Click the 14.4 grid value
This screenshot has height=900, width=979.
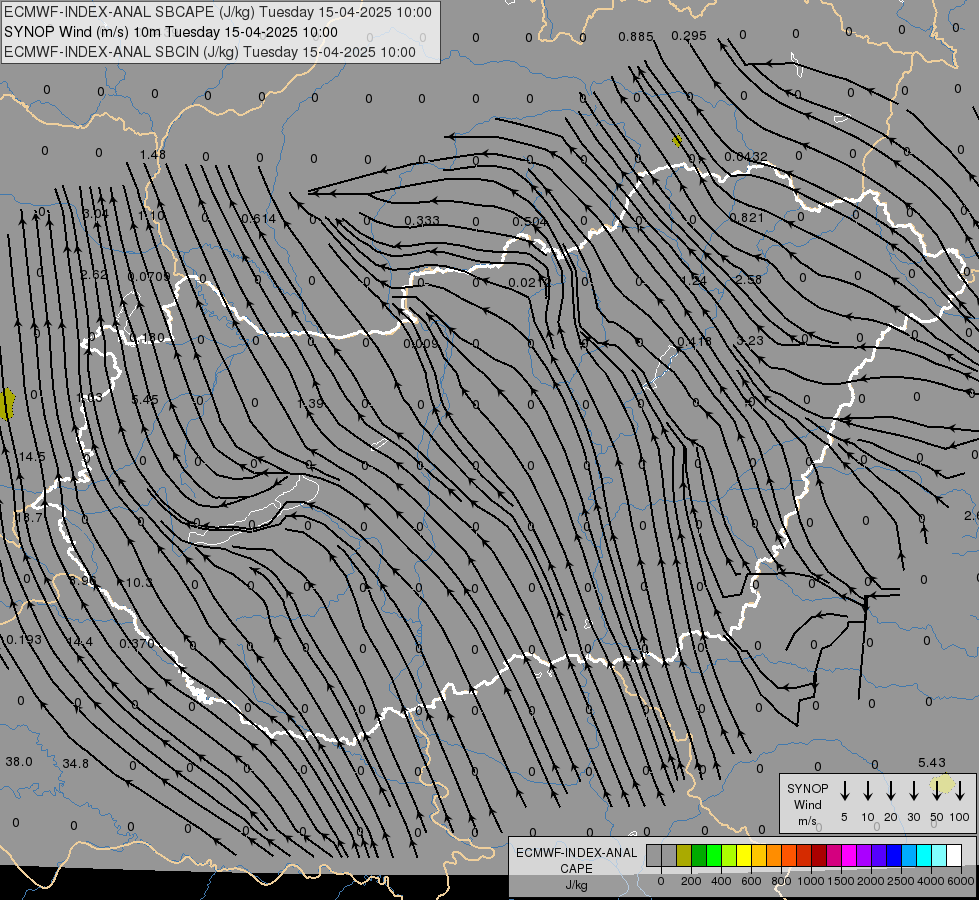coord(79,642)
